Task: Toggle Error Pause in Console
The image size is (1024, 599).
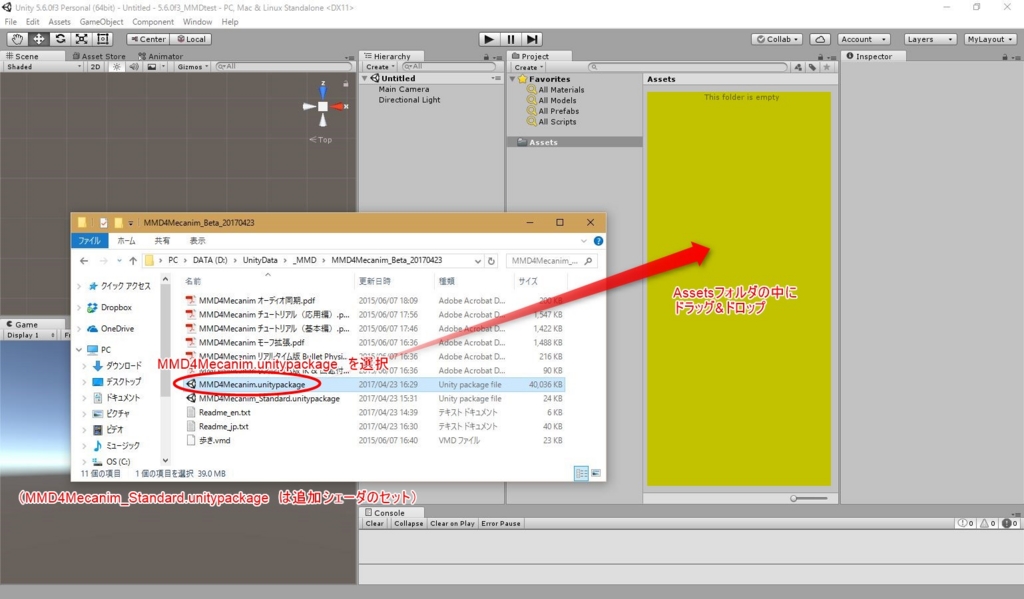Action: [501, 523]
